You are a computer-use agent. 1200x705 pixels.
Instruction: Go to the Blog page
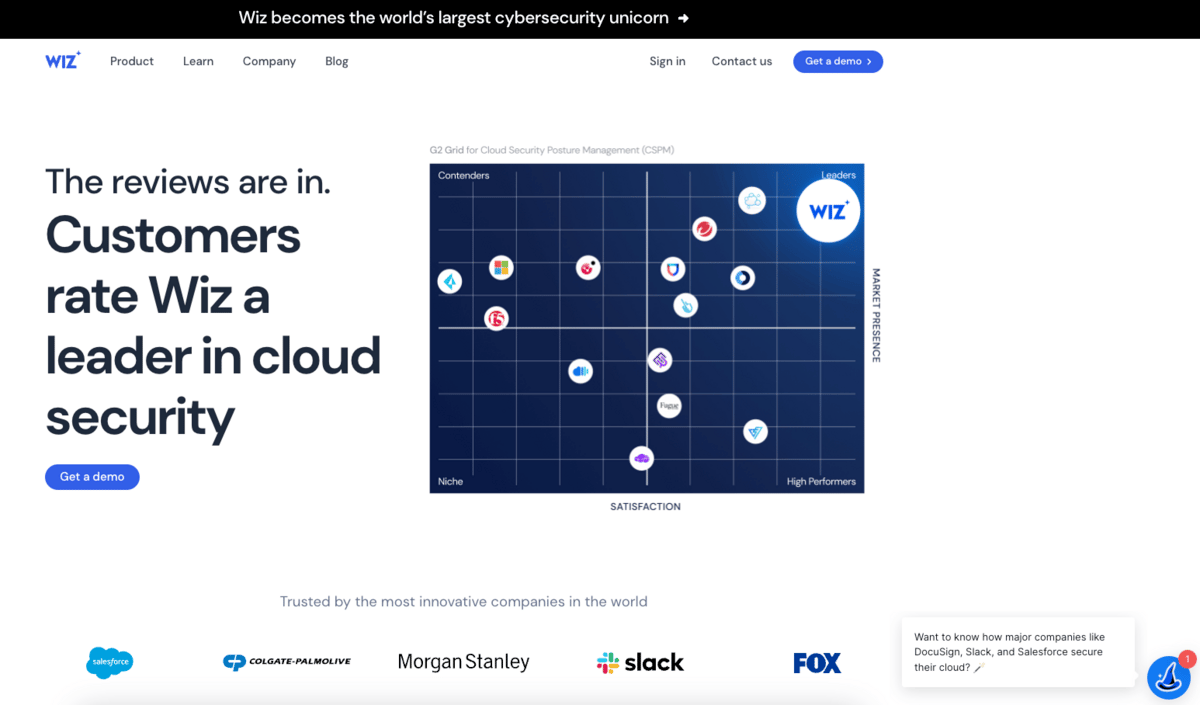(337, 61)
